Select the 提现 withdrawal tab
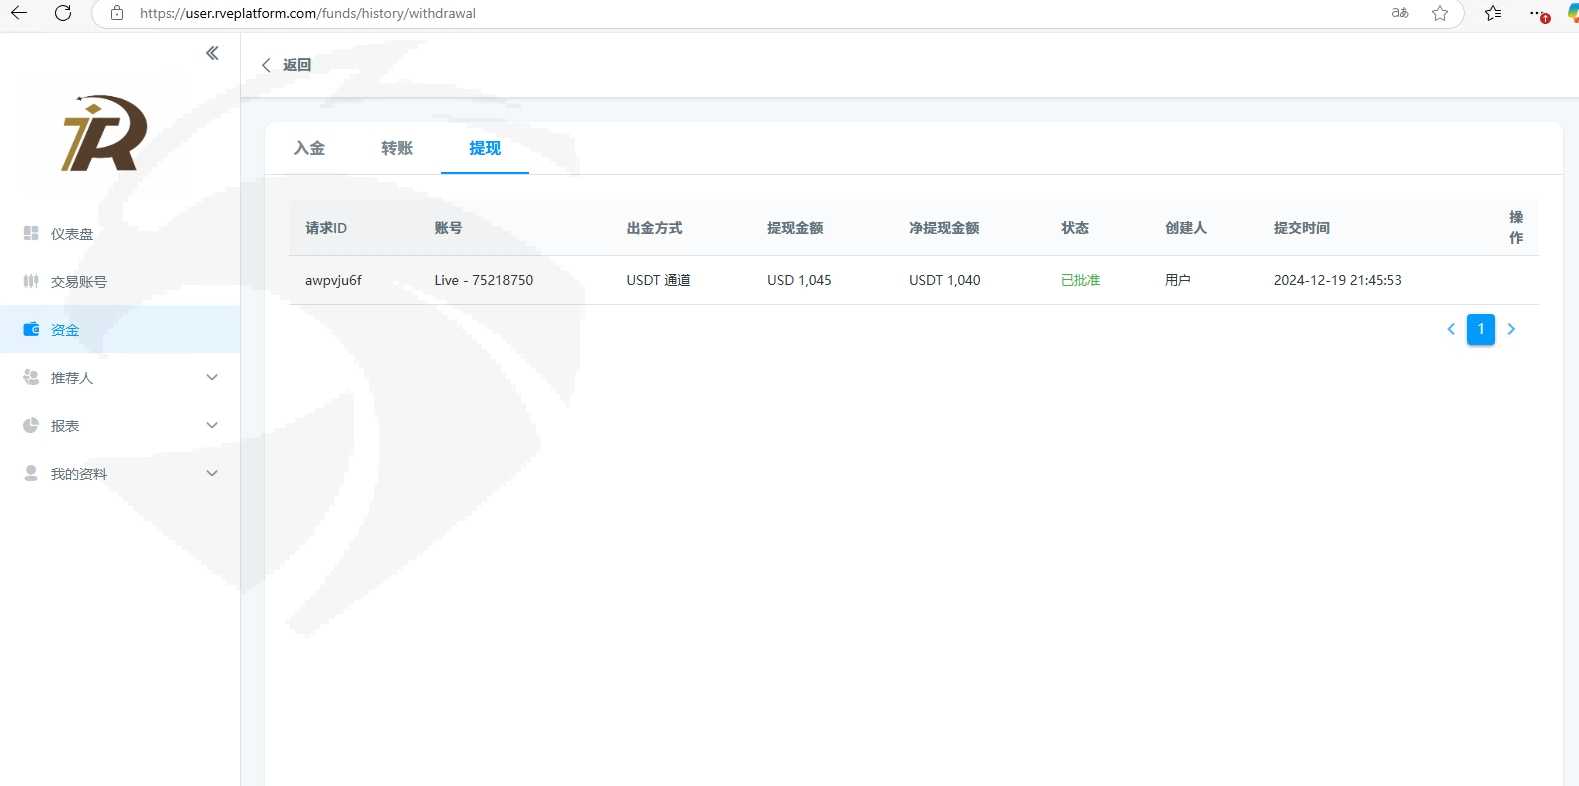1579x786 pixels. pos(485,148)
